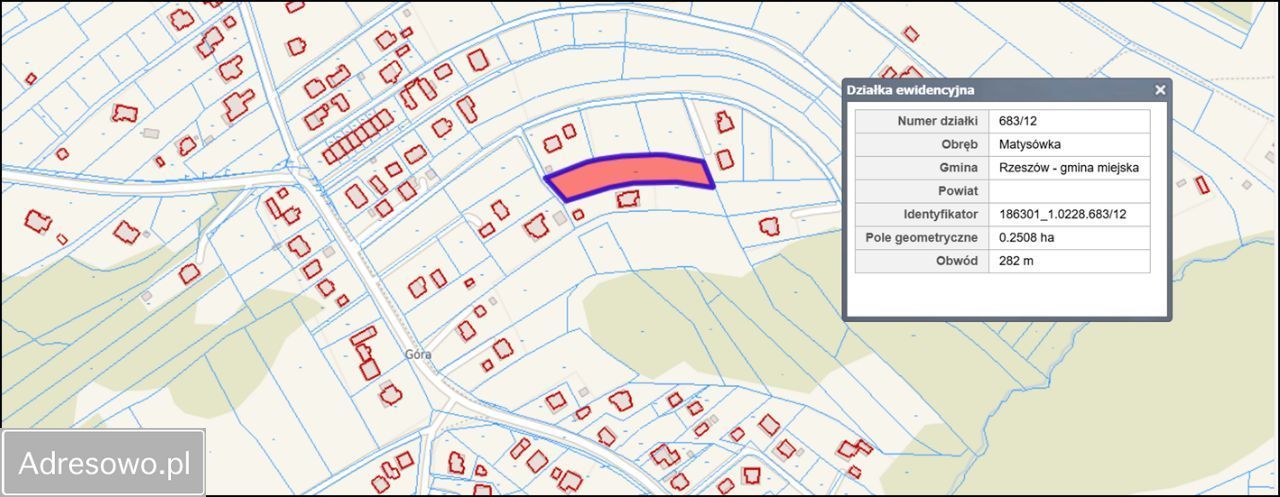Open the Adresowo.pl logo link

(104, 463)
